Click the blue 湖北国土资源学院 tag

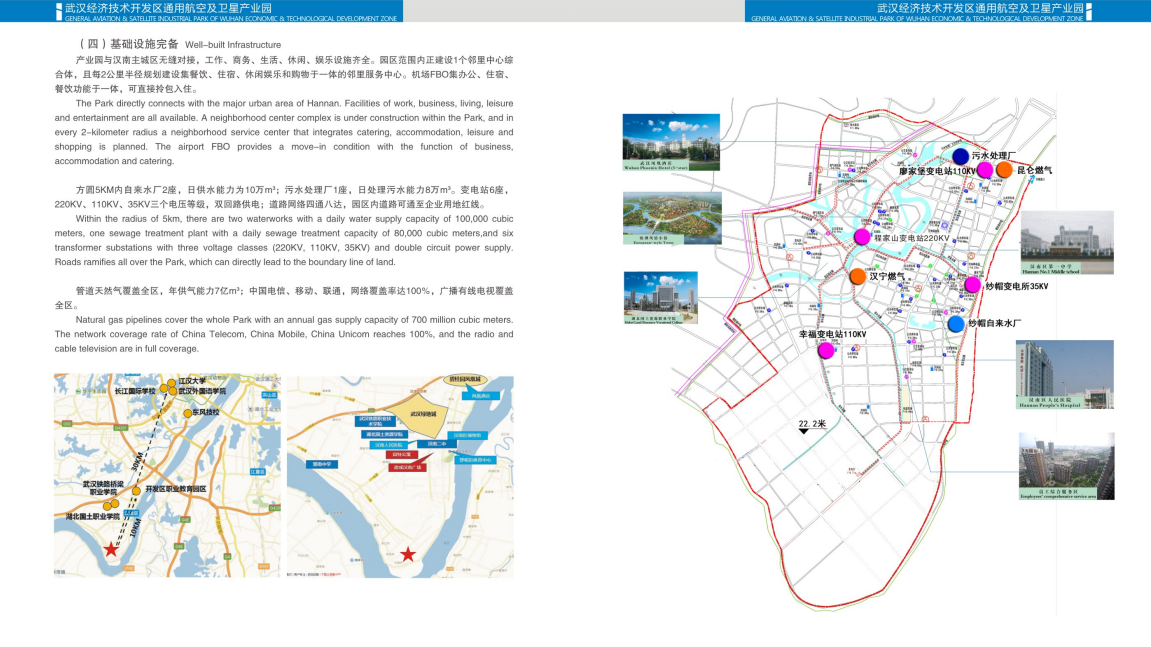385,435
